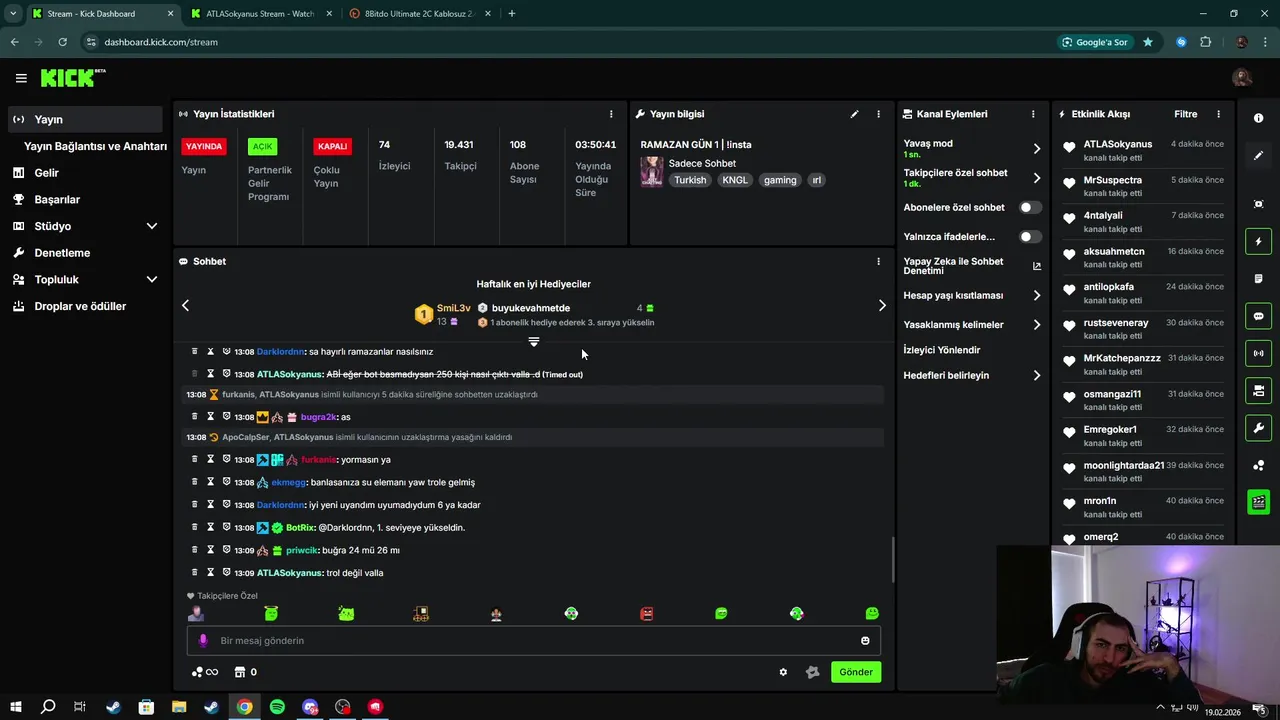Click in the Bir mesaj gönderin field
This screenshot has width=1280, height=720.
point(534,641)
